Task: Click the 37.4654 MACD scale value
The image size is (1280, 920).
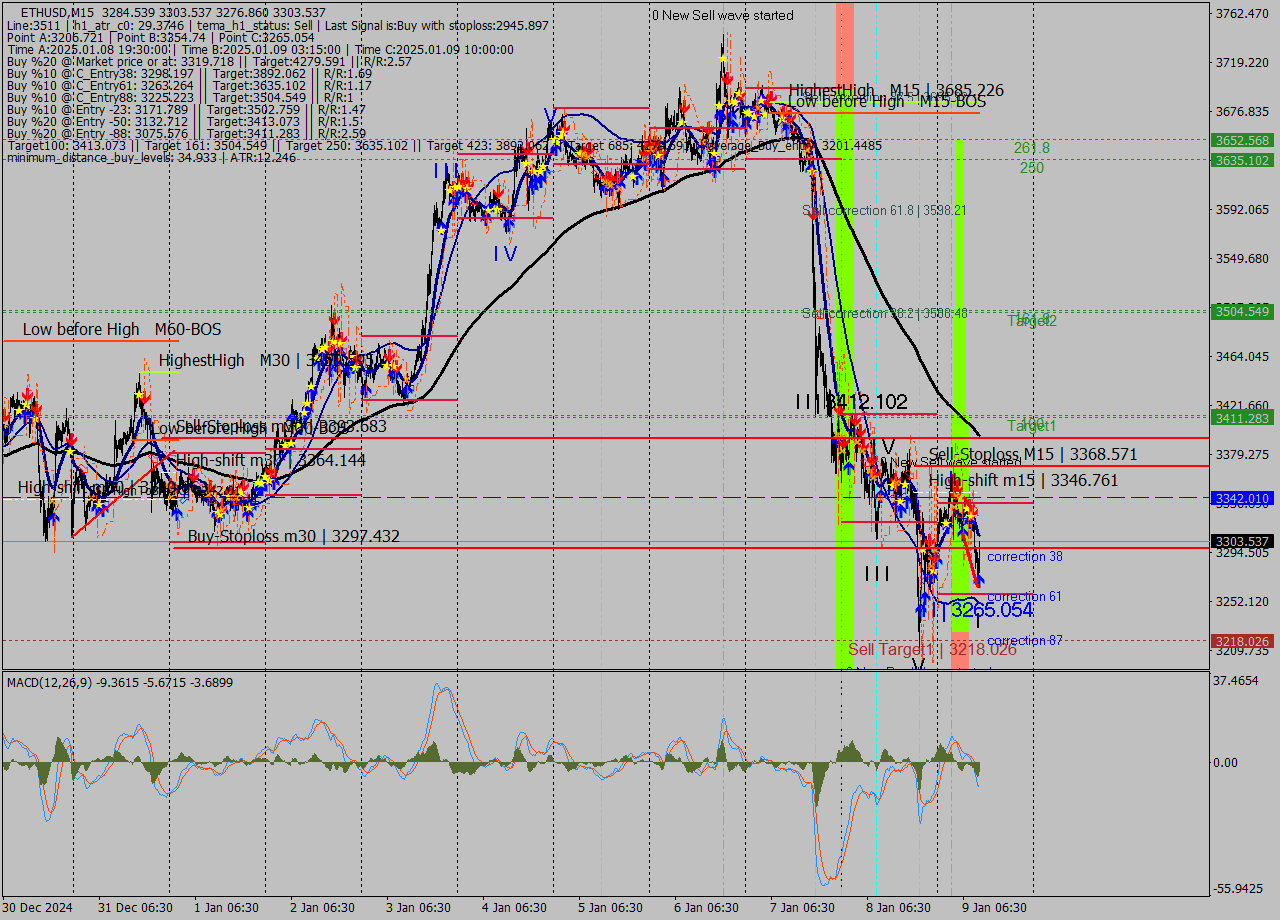Action: (x=1238, y=680)
